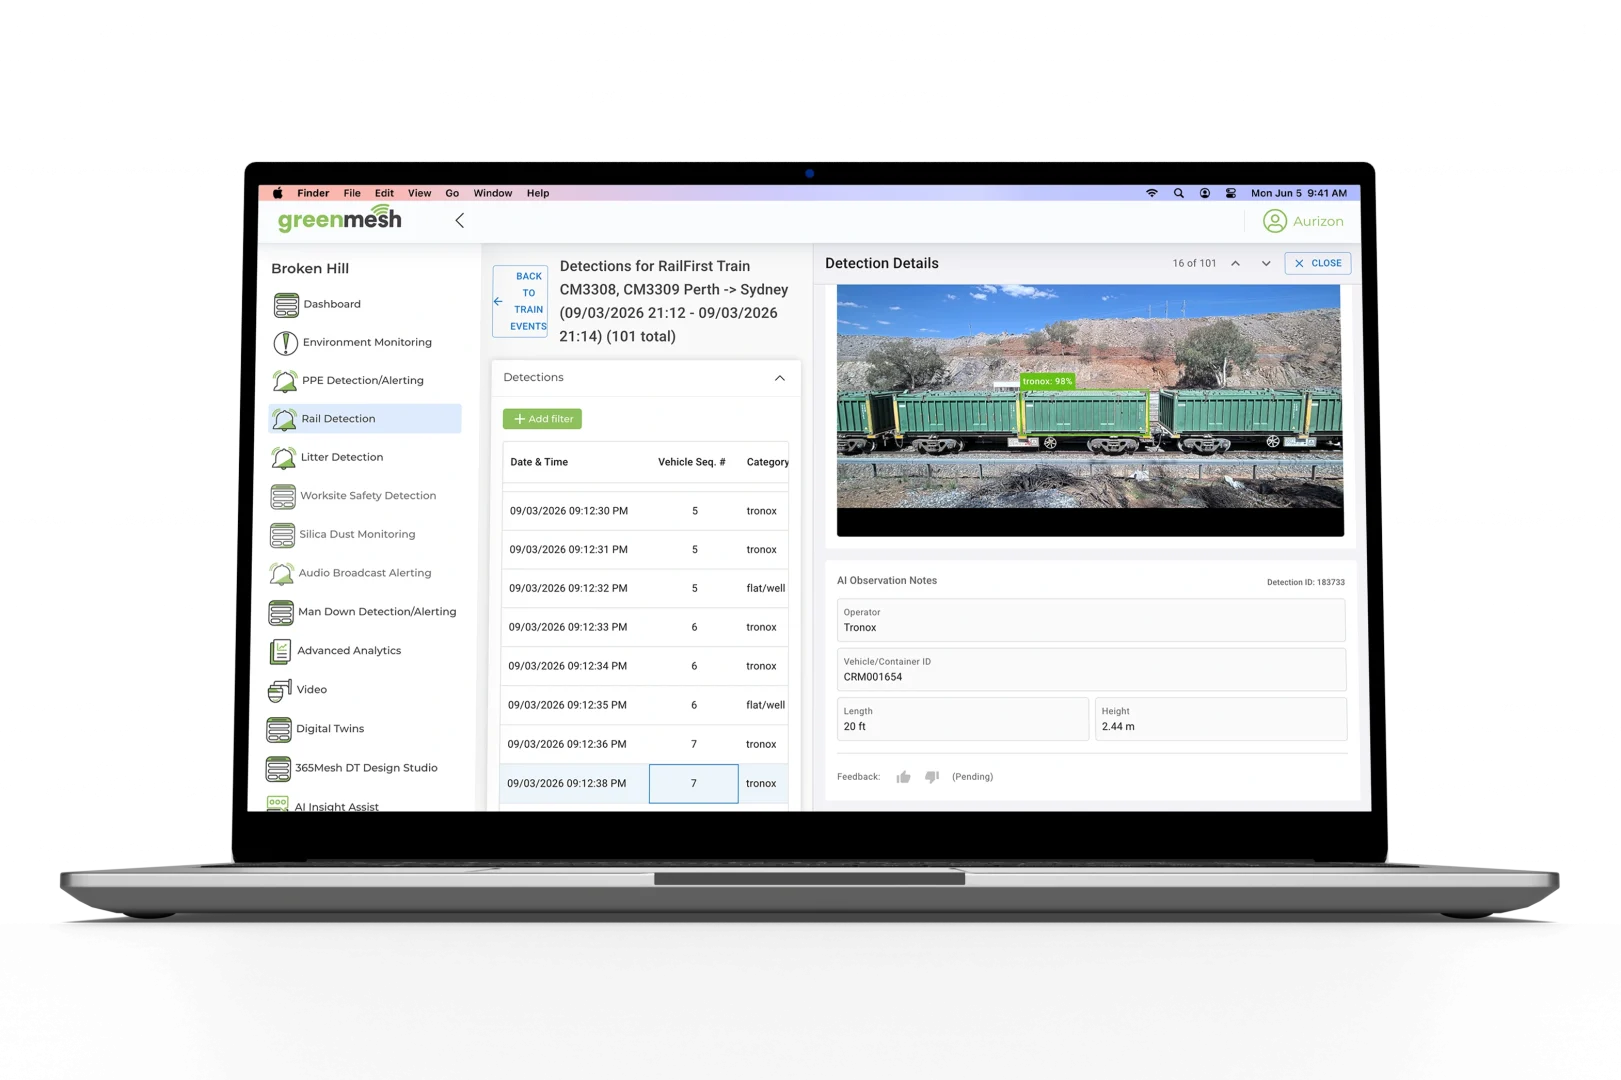Screen dimensions: 1621x1080
Task: Open the Window menu
Action: [x=493, y=193]
